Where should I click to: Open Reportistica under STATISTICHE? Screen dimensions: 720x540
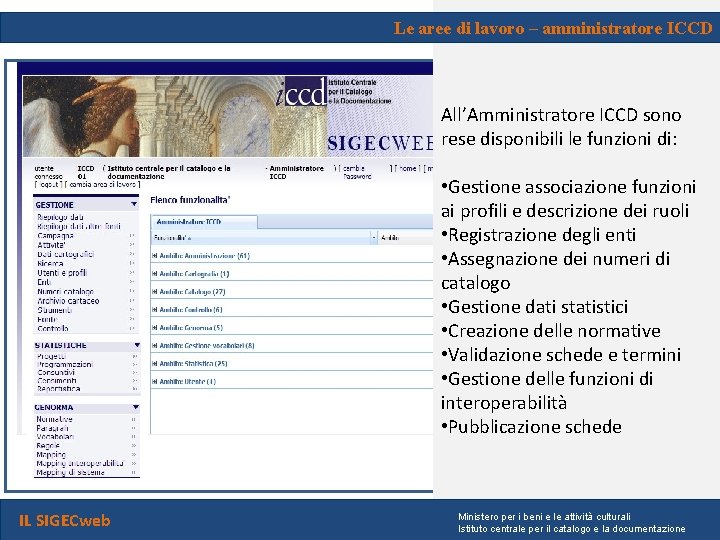tap(58, 388)
